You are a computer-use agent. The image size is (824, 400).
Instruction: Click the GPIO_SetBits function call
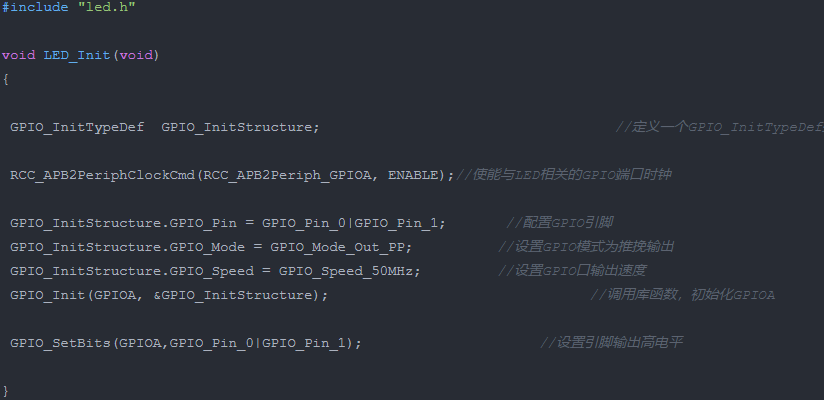(x=60, y=343)
